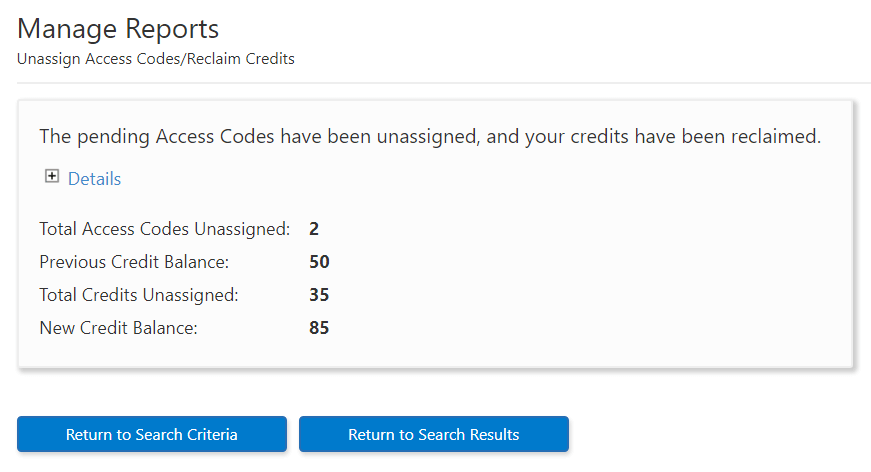Select the credits unassigned value 35
Image resolution: width=871 pixels, height=472 pixels.
319,295
